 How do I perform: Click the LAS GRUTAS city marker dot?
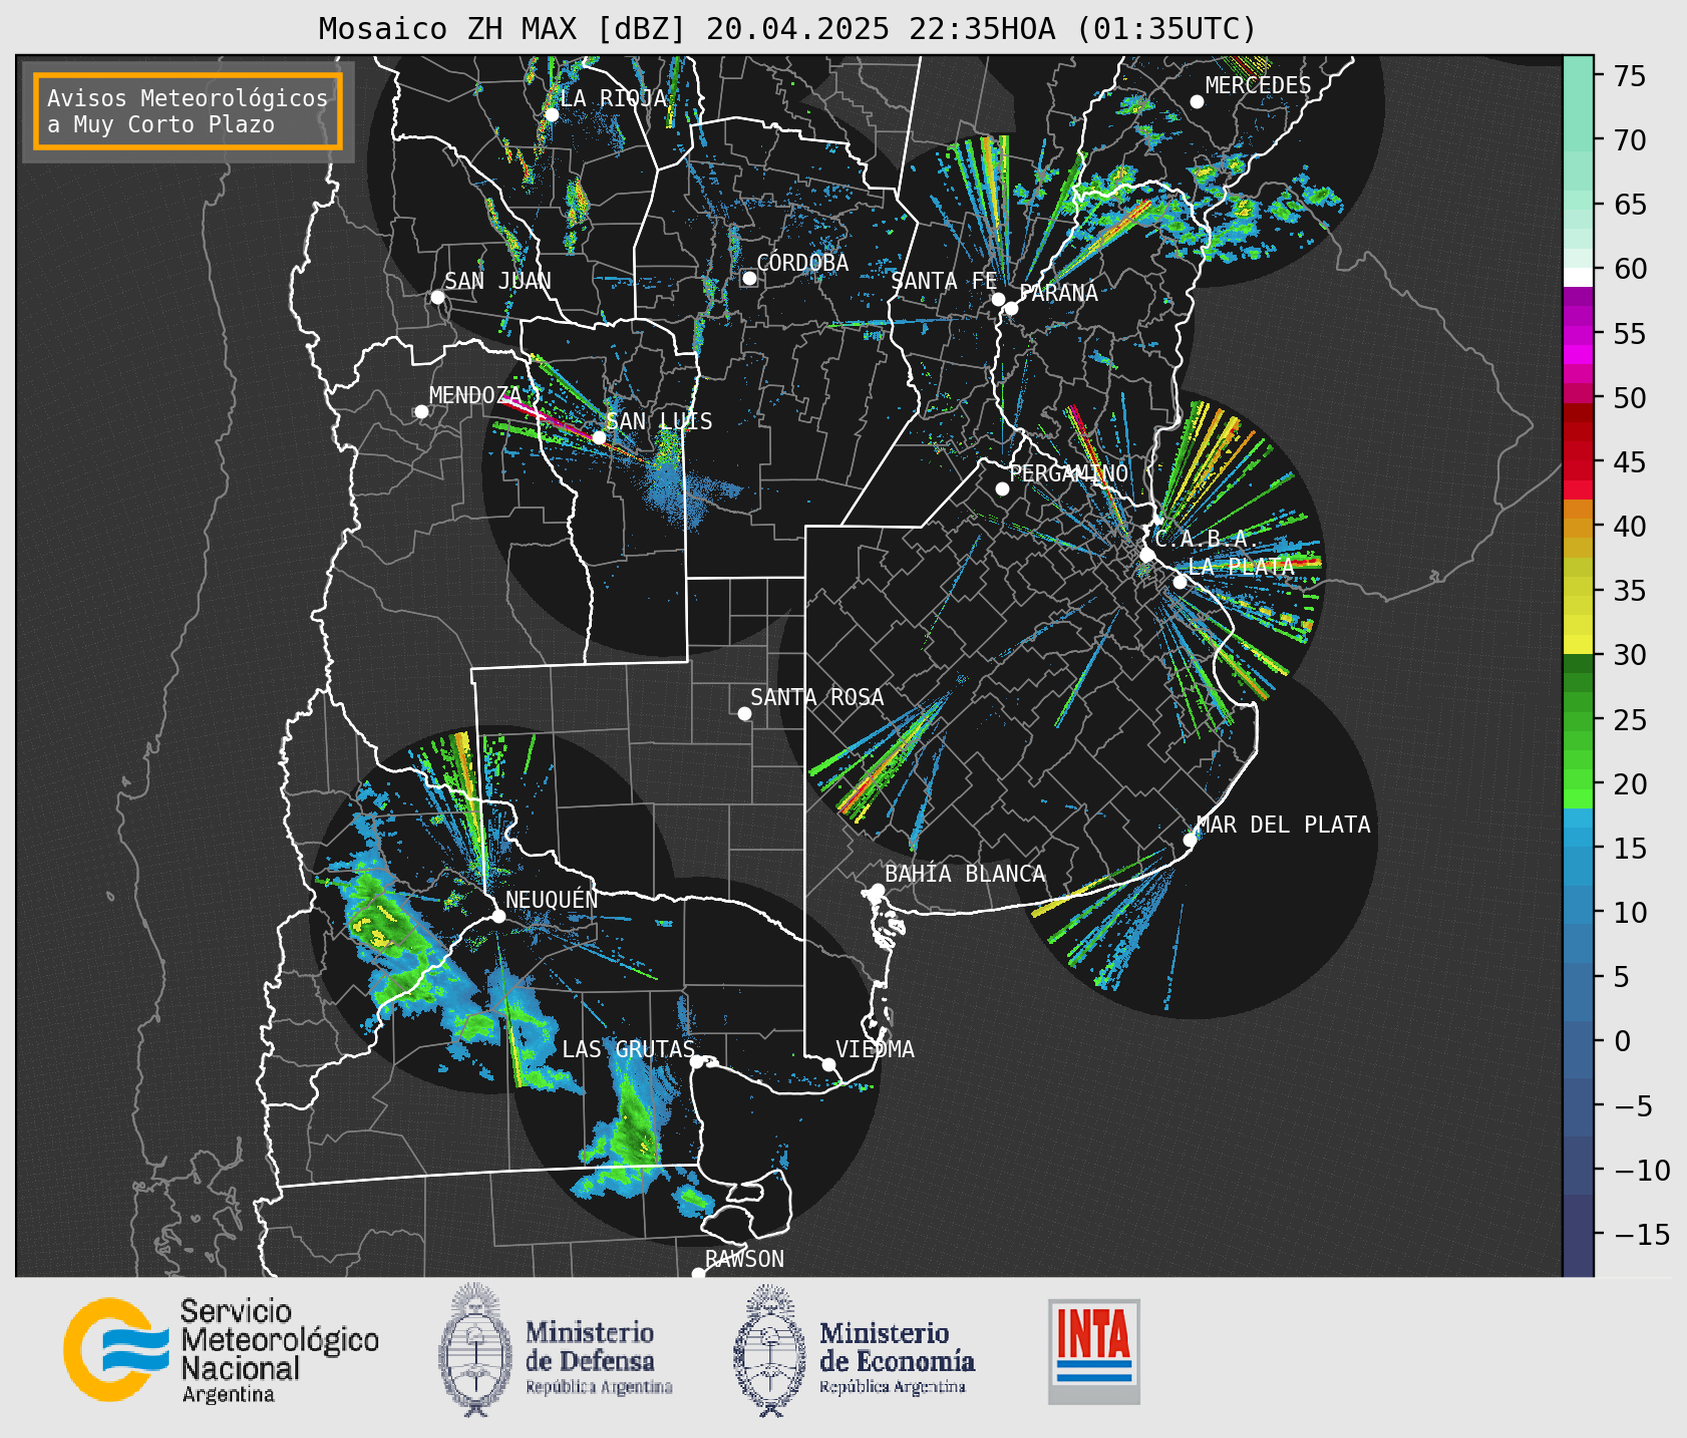coord(697,1062)
